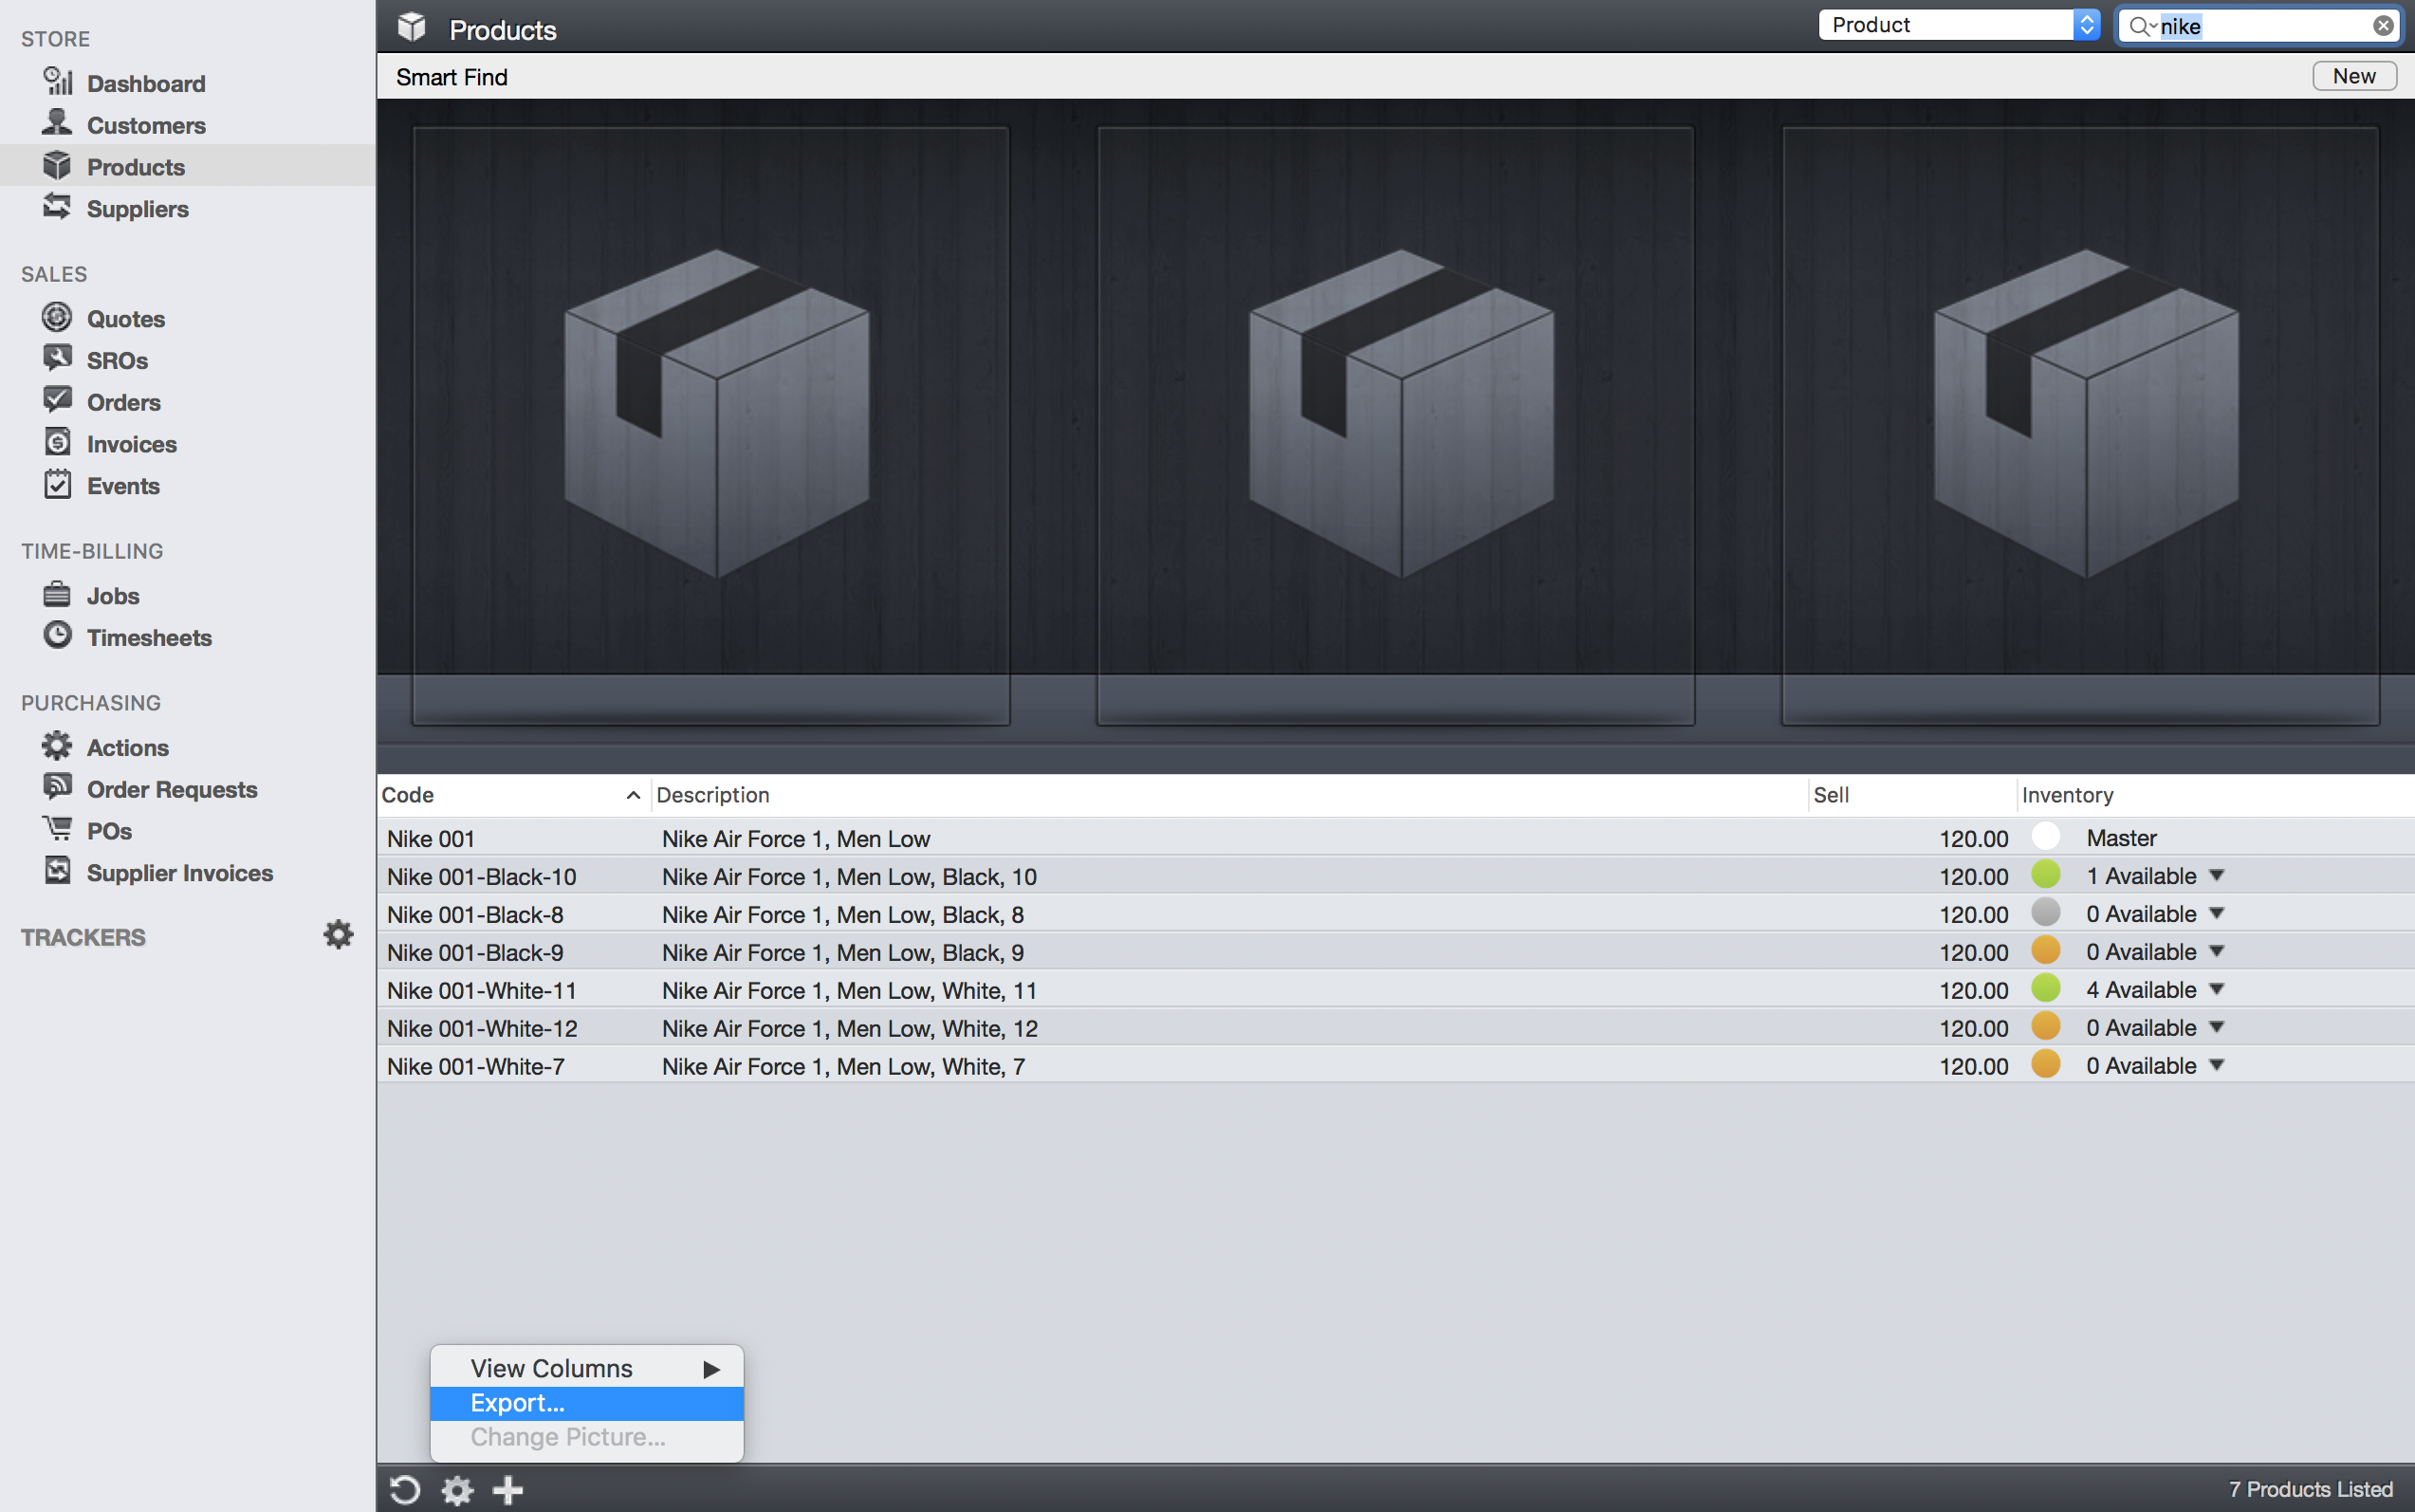Click the refresh icon in bottom toolbar
2415x1512 pixels.
point(405,1490)
